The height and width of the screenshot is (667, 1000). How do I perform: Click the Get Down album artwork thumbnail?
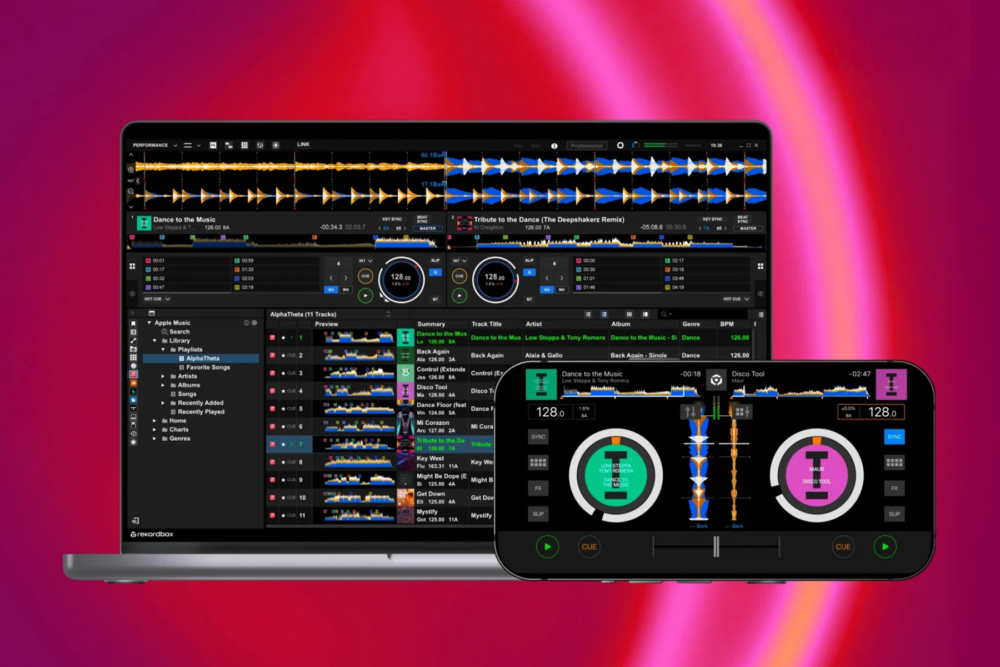coord(405,497)
